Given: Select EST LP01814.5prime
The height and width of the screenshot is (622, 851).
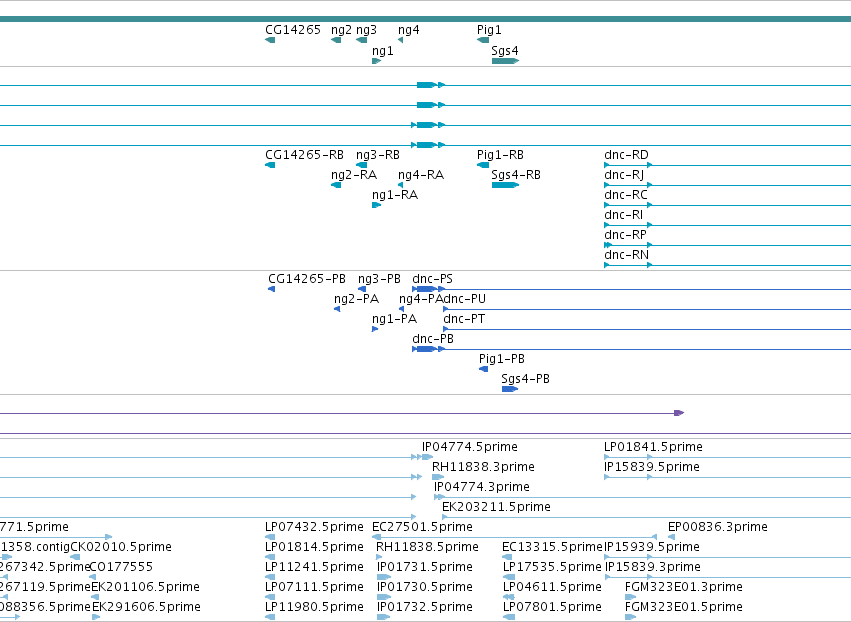Looking at the screenshot, I should click(314, 548).
